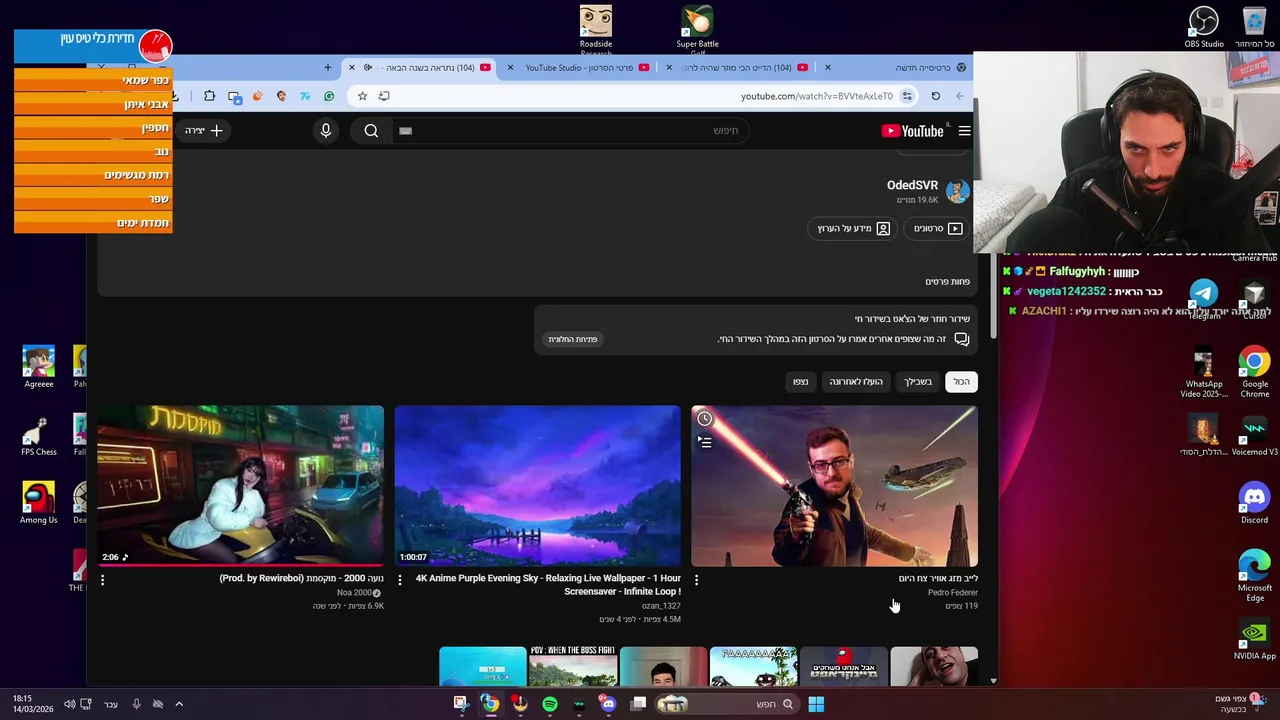The width and height of the screenshot is (1280, 720).
Task: Click the OdedSVR channel avatar
Action: point(957,191)
